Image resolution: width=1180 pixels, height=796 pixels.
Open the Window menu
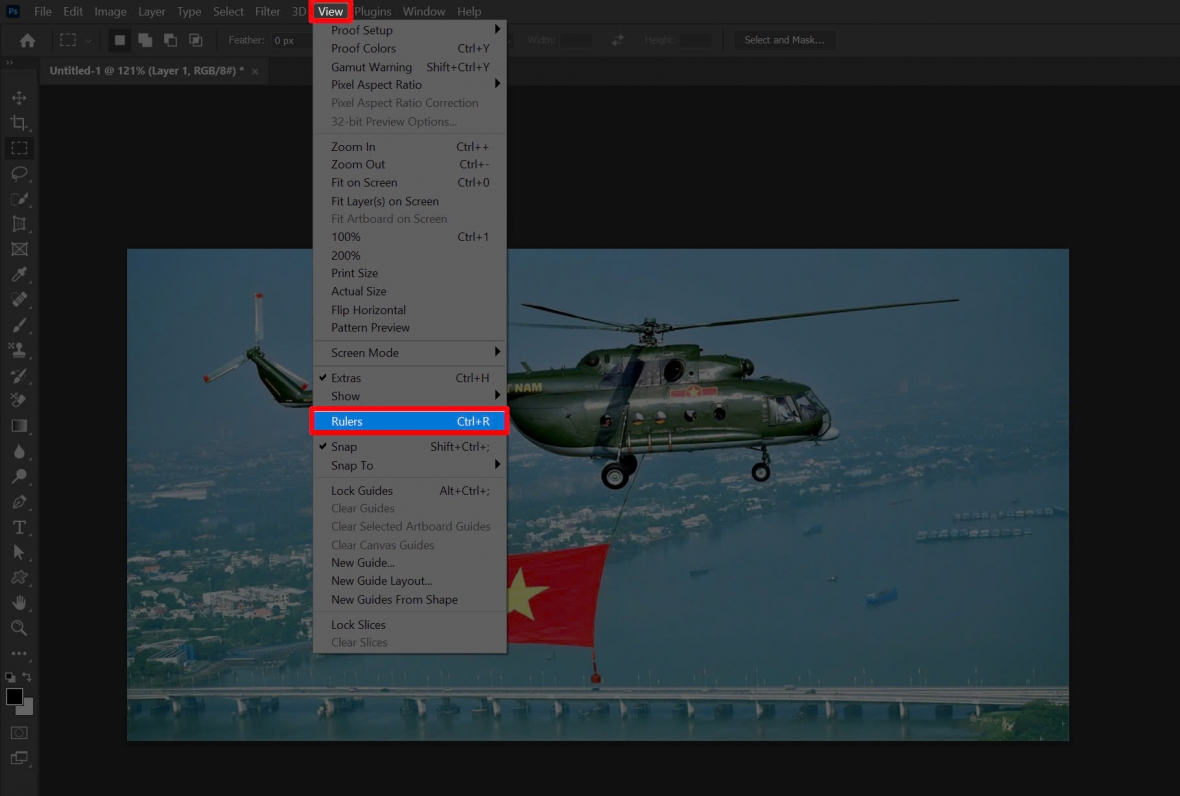click(x=424, y=11)
